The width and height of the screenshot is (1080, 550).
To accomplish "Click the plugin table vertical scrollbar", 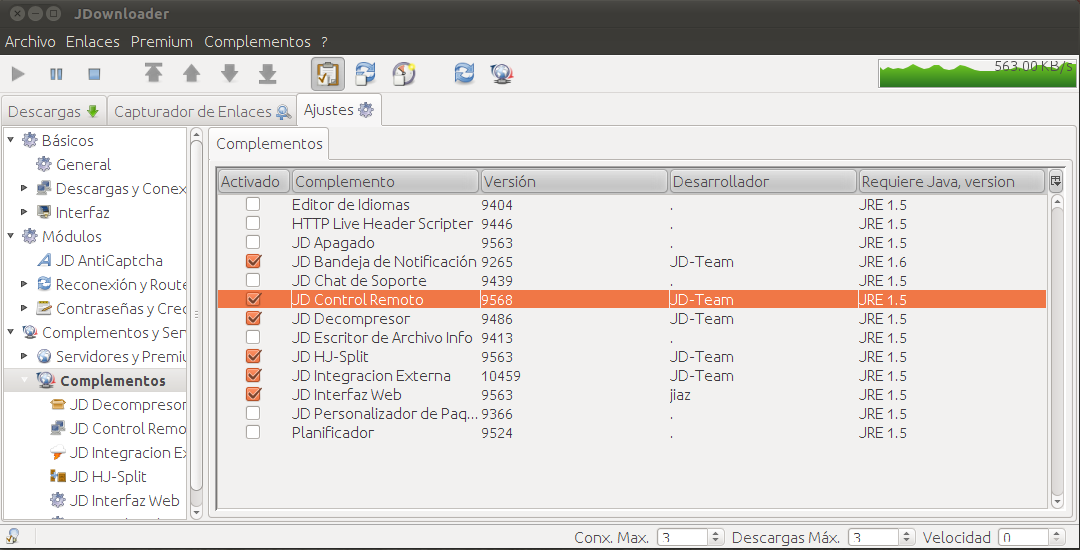I will pos(1057,351).
